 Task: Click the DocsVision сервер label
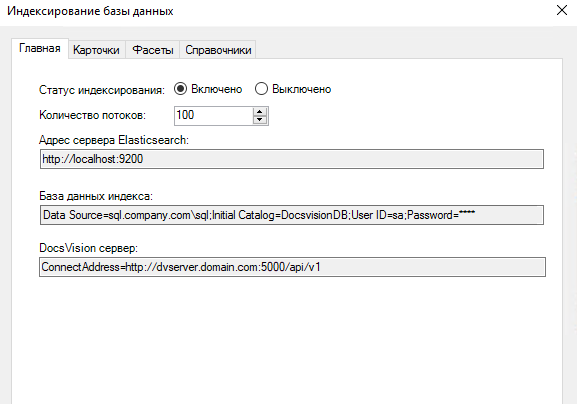click(x=88, y=248)
